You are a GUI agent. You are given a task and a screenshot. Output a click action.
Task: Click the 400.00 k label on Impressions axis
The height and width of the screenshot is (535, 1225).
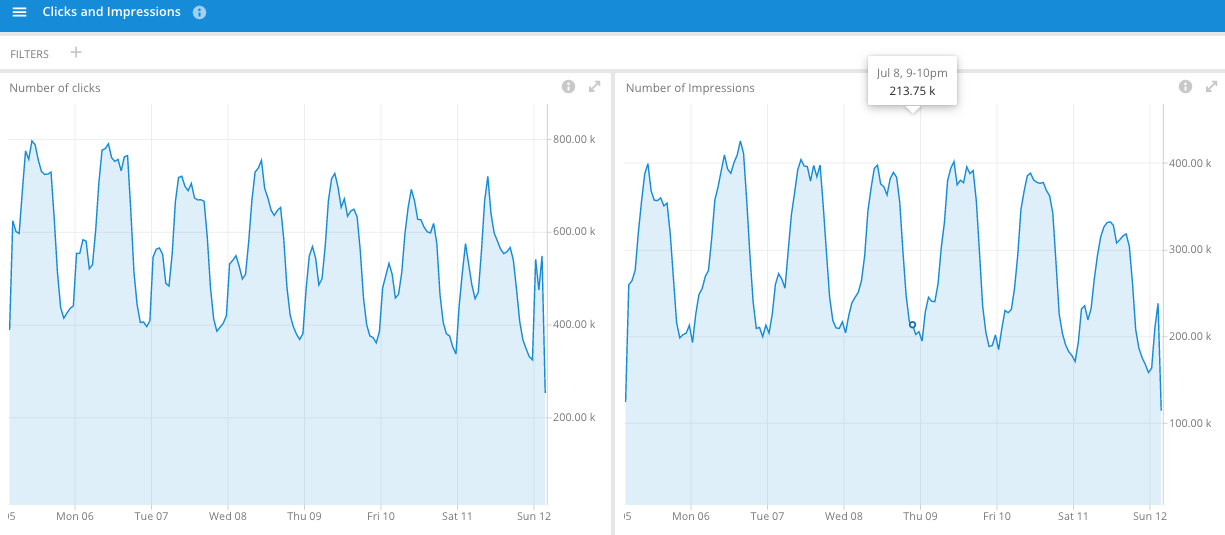(1191, 162)
